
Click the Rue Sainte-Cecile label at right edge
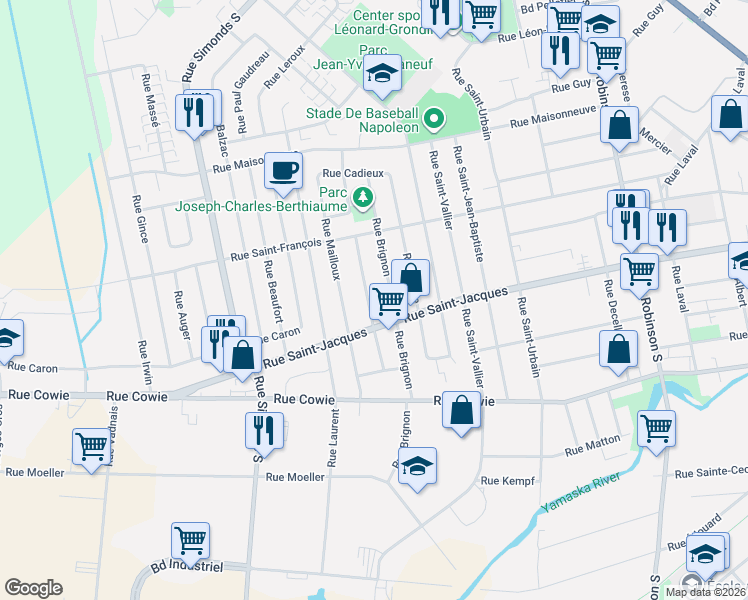point(711,472)
